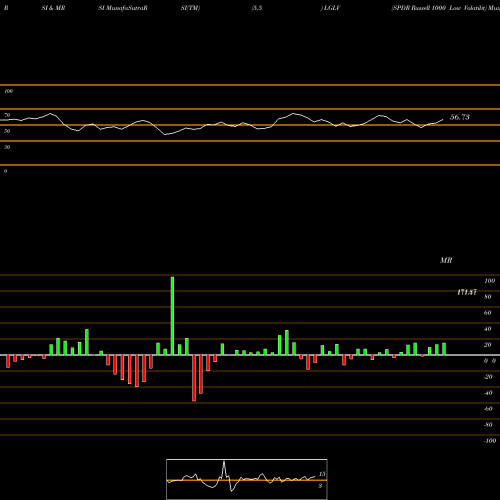Click the MR axis label 80
Screen dimensions: 500x500
coord(488,297)
